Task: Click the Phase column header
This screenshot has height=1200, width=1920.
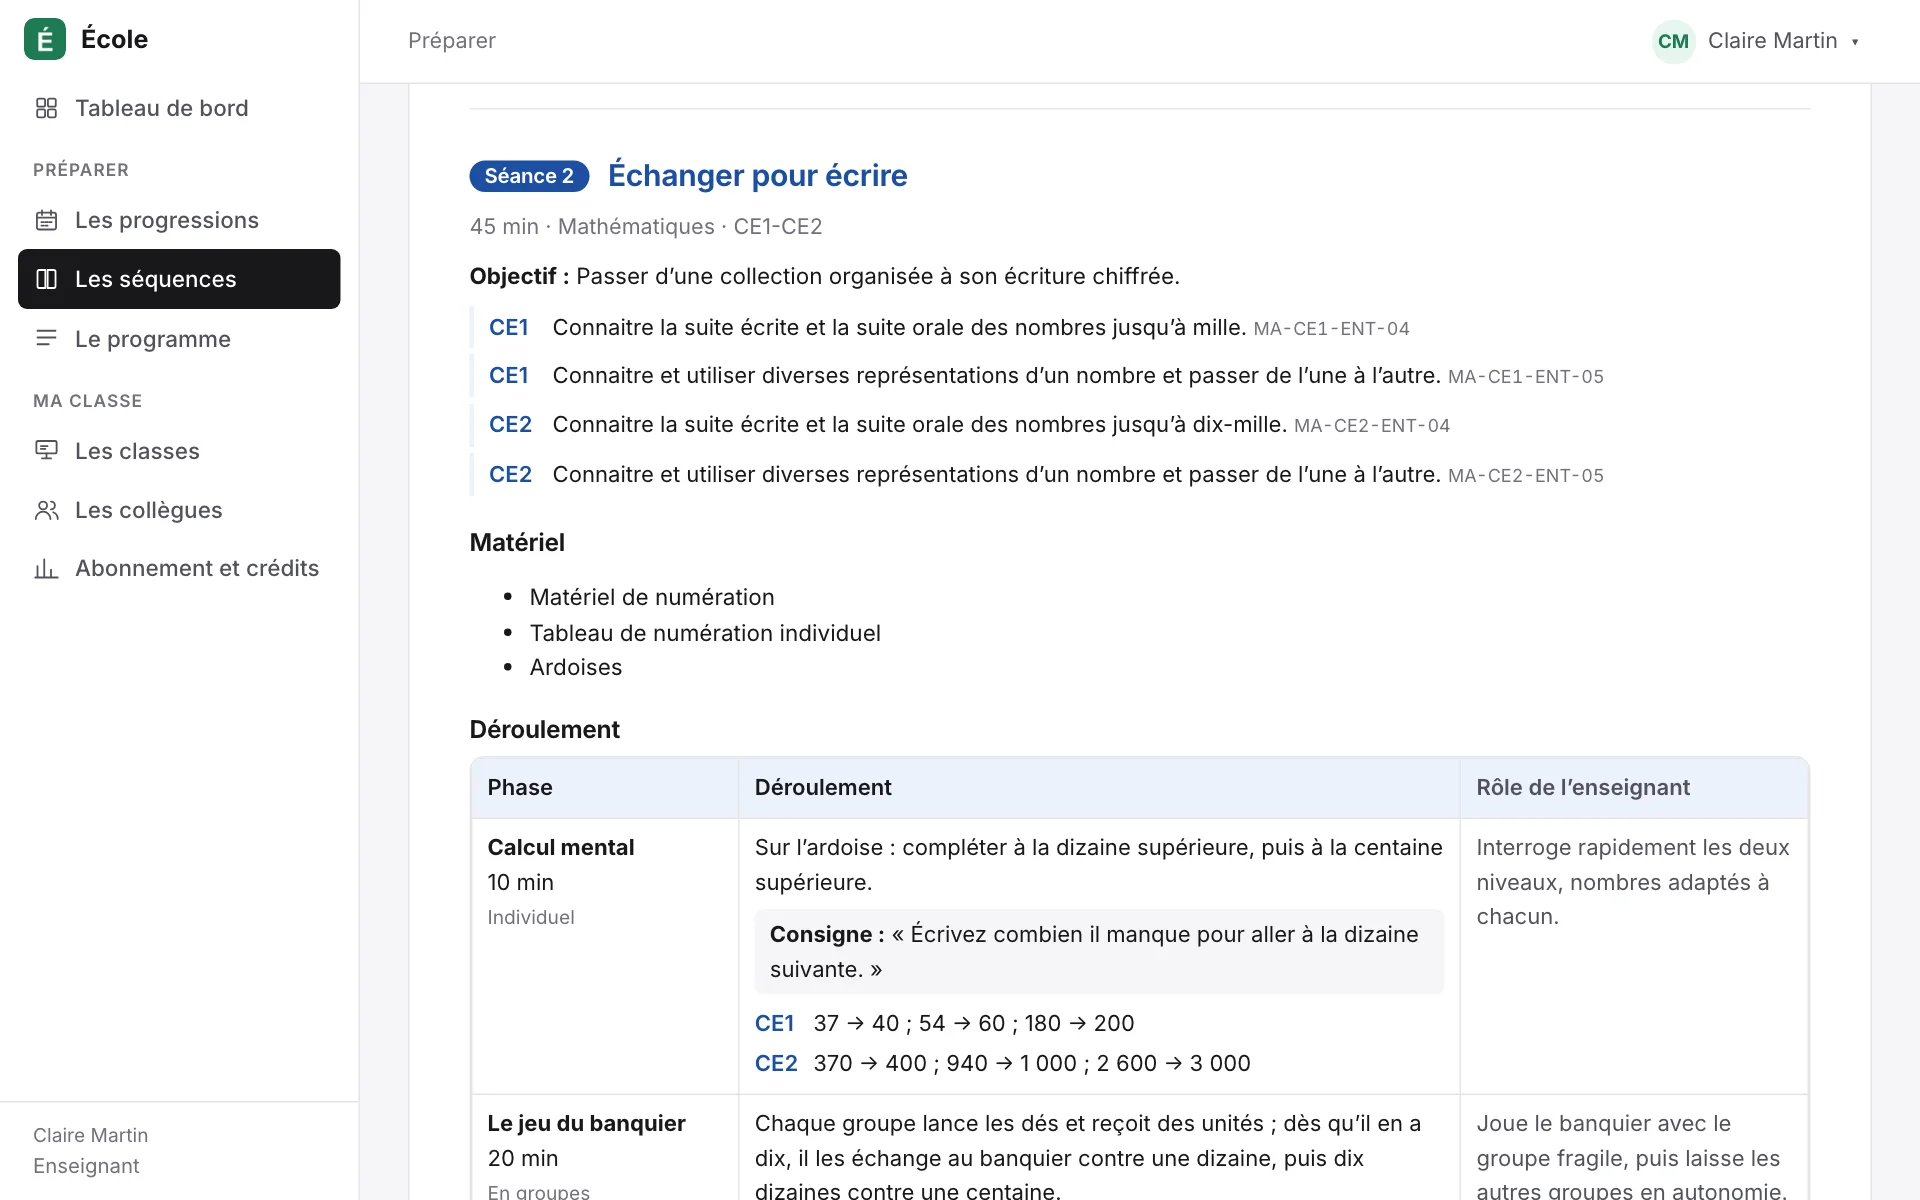Action: click(x=605, y=788)
